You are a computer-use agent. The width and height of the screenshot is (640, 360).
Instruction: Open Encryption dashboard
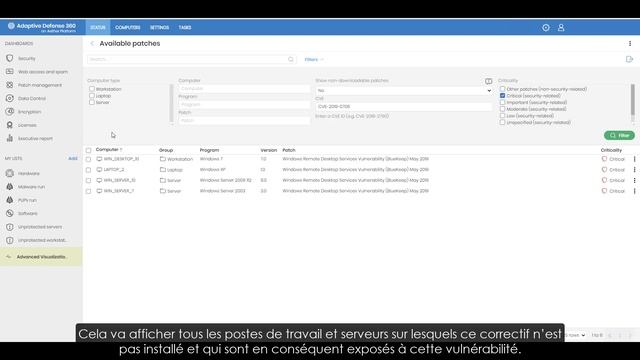click(x=29, y=112)
